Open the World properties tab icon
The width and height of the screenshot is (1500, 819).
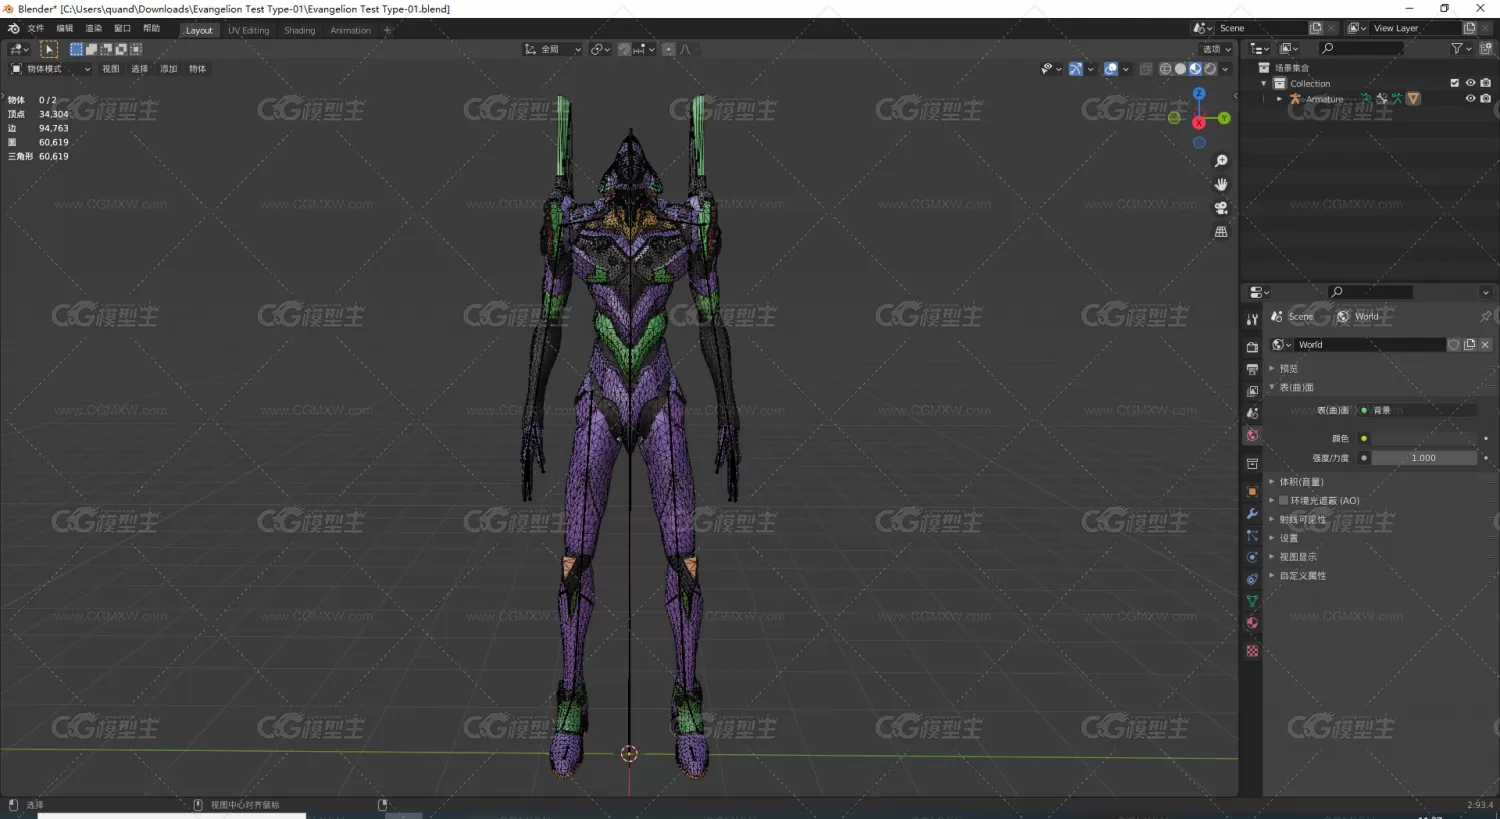pos(1252,436)
